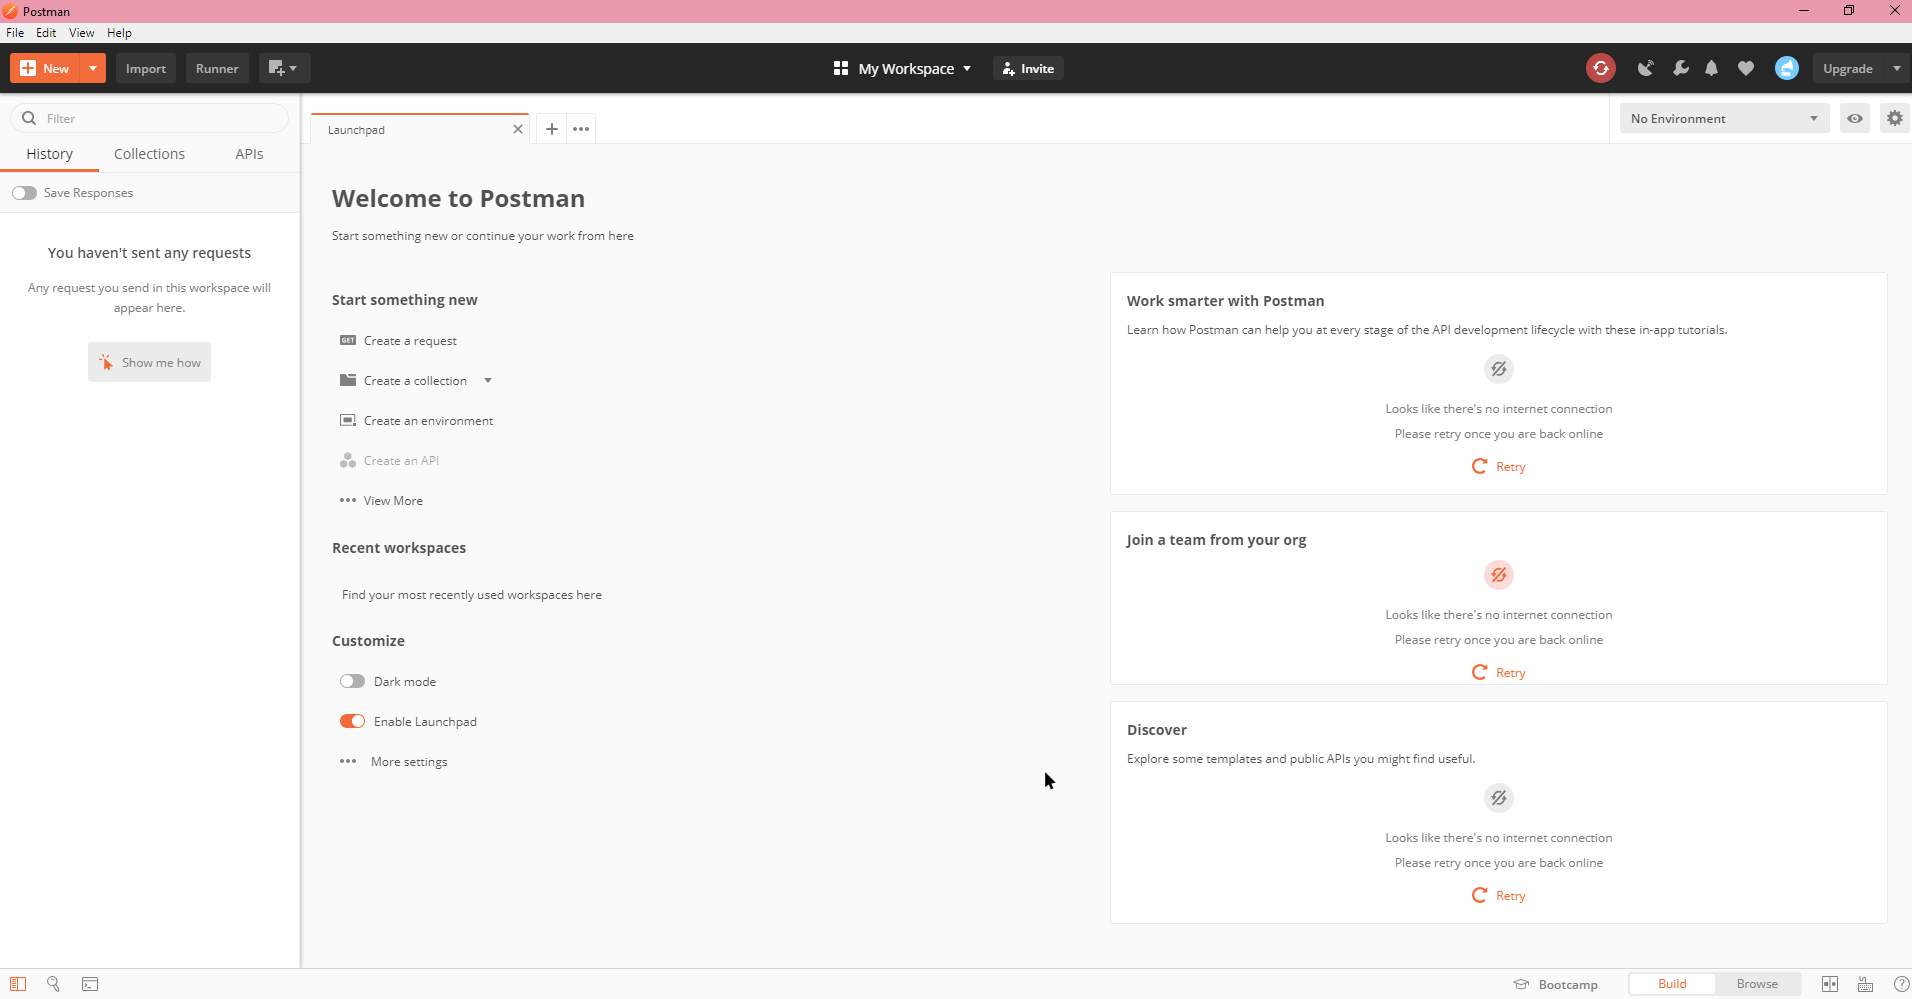
Task: Click Retry under Work smarter with Postman
Action: pos(1497,466)
